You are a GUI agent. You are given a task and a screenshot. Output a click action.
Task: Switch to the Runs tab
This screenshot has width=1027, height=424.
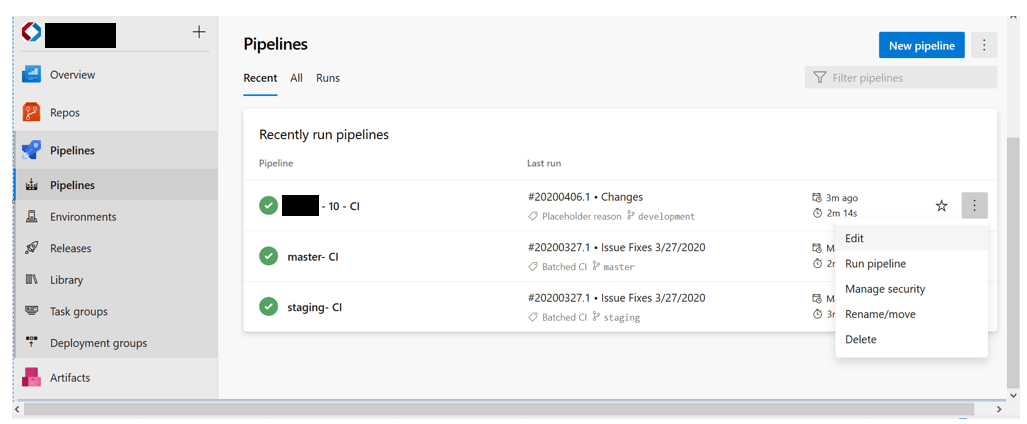[328, 78]
